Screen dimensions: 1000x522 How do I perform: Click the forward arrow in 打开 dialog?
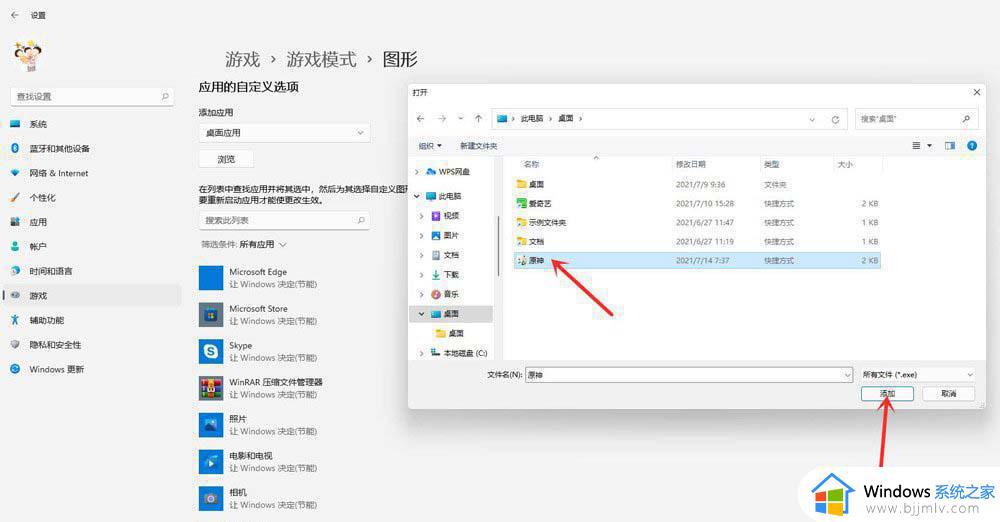pos(441,119)
